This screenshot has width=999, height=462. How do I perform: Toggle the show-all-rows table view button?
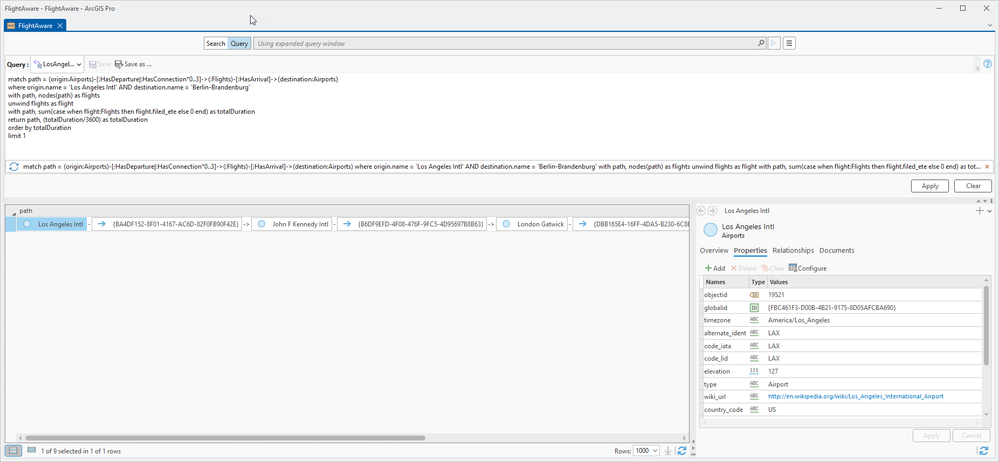coord(13,451)
